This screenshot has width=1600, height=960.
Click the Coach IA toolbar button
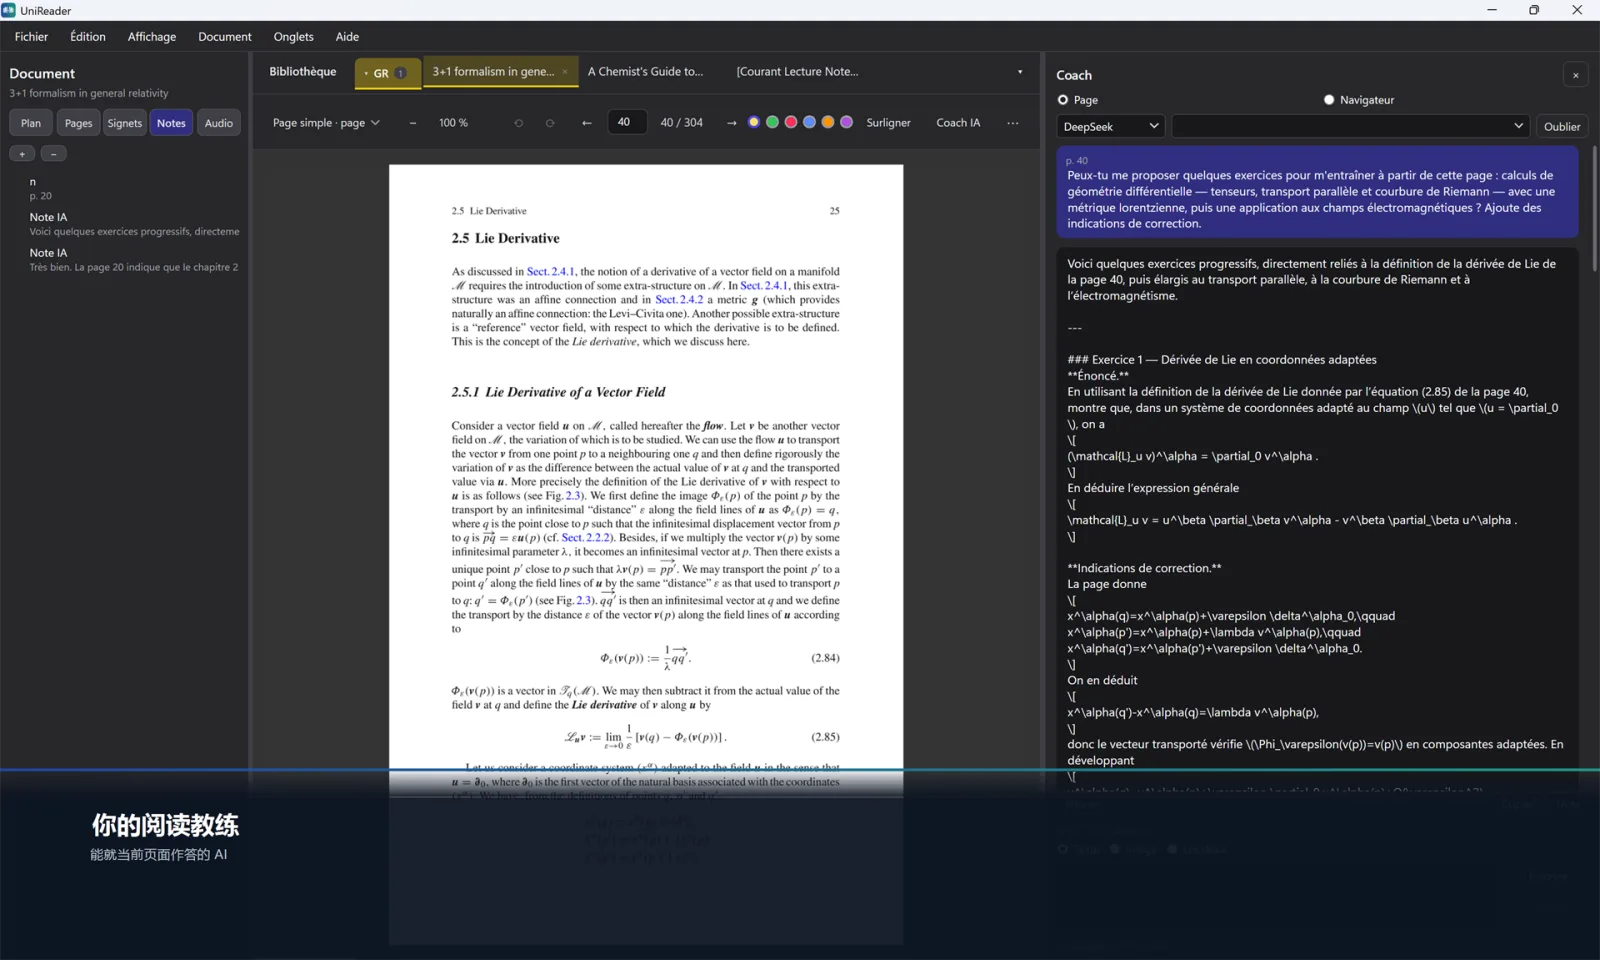(x=958, y=123)
